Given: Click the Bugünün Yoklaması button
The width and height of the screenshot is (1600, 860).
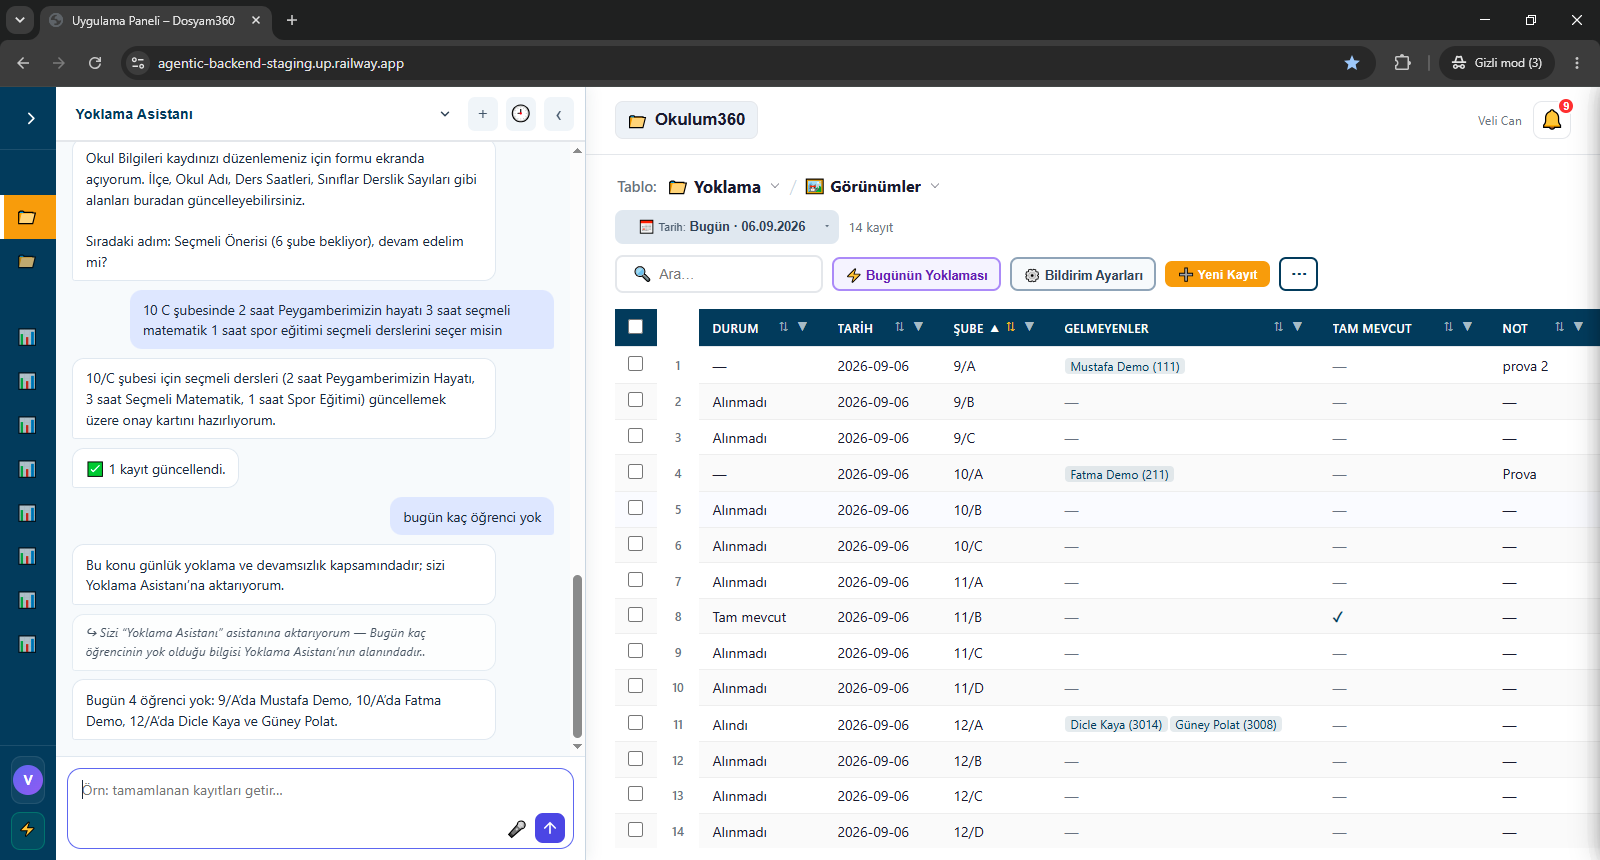Looking at the screenshot, I should point(916,274).
